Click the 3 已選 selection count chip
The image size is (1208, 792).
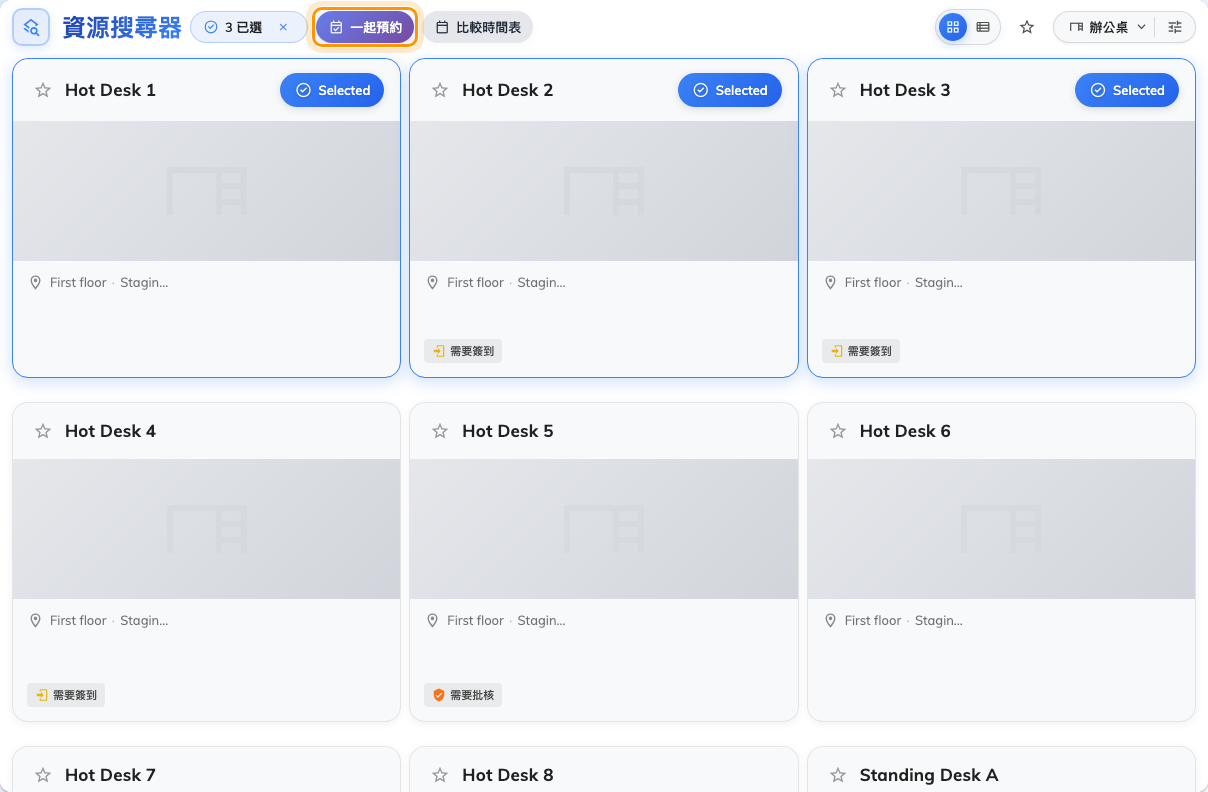pyautogui.click(x=248, y=27)
